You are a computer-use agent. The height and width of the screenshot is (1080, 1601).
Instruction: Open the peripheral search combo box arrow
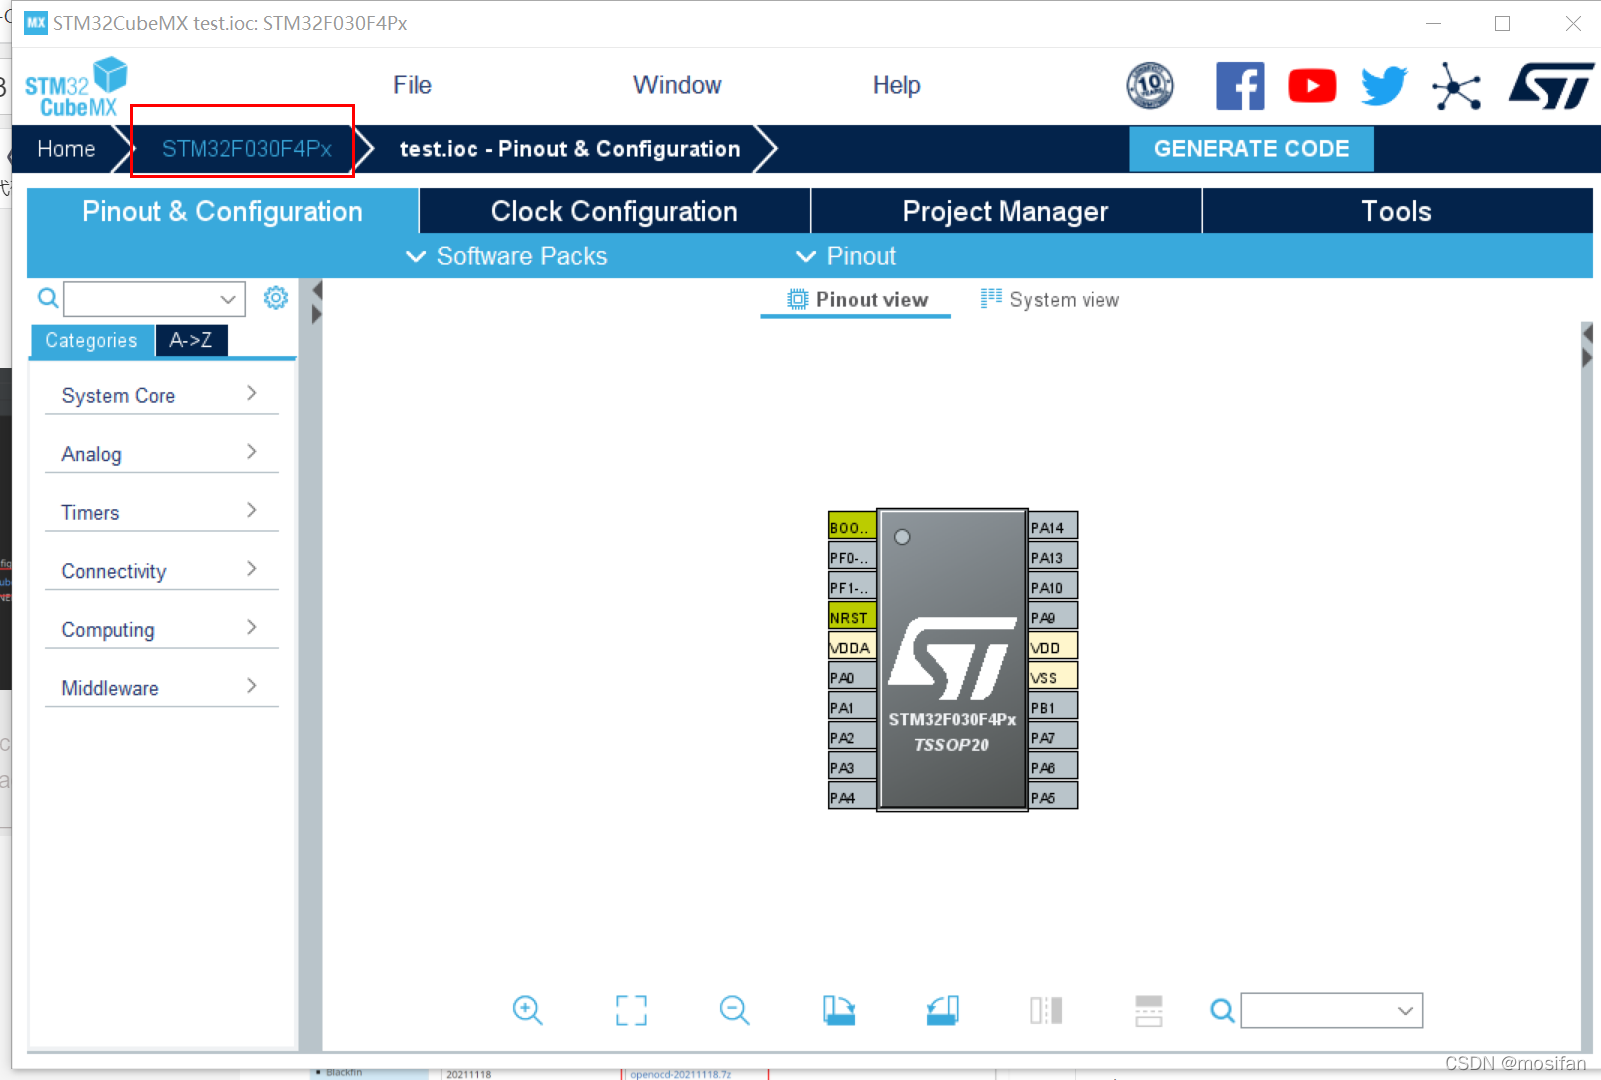228,298
